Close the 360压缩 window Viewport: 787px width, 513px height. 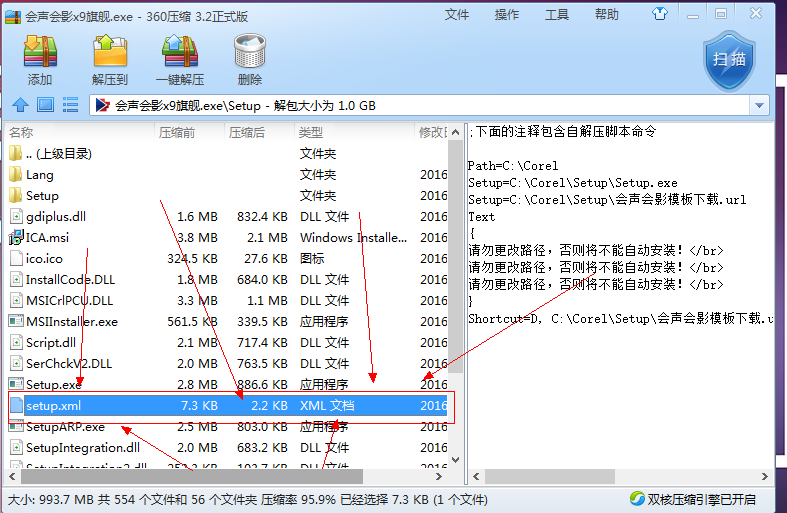(756, 14)
